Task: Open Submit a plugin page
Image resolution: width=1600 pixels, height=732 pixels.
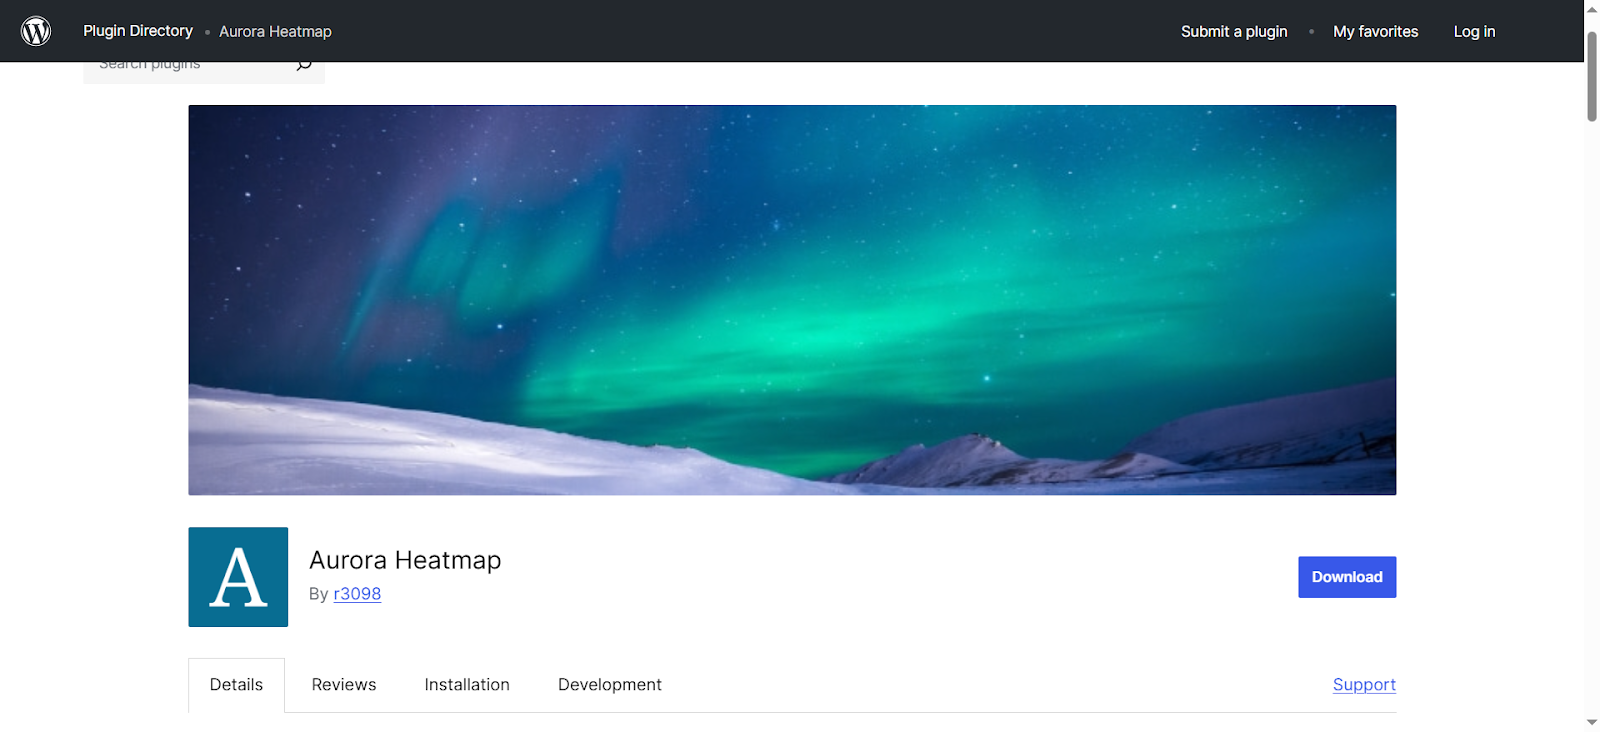Action: [1234, 31]
